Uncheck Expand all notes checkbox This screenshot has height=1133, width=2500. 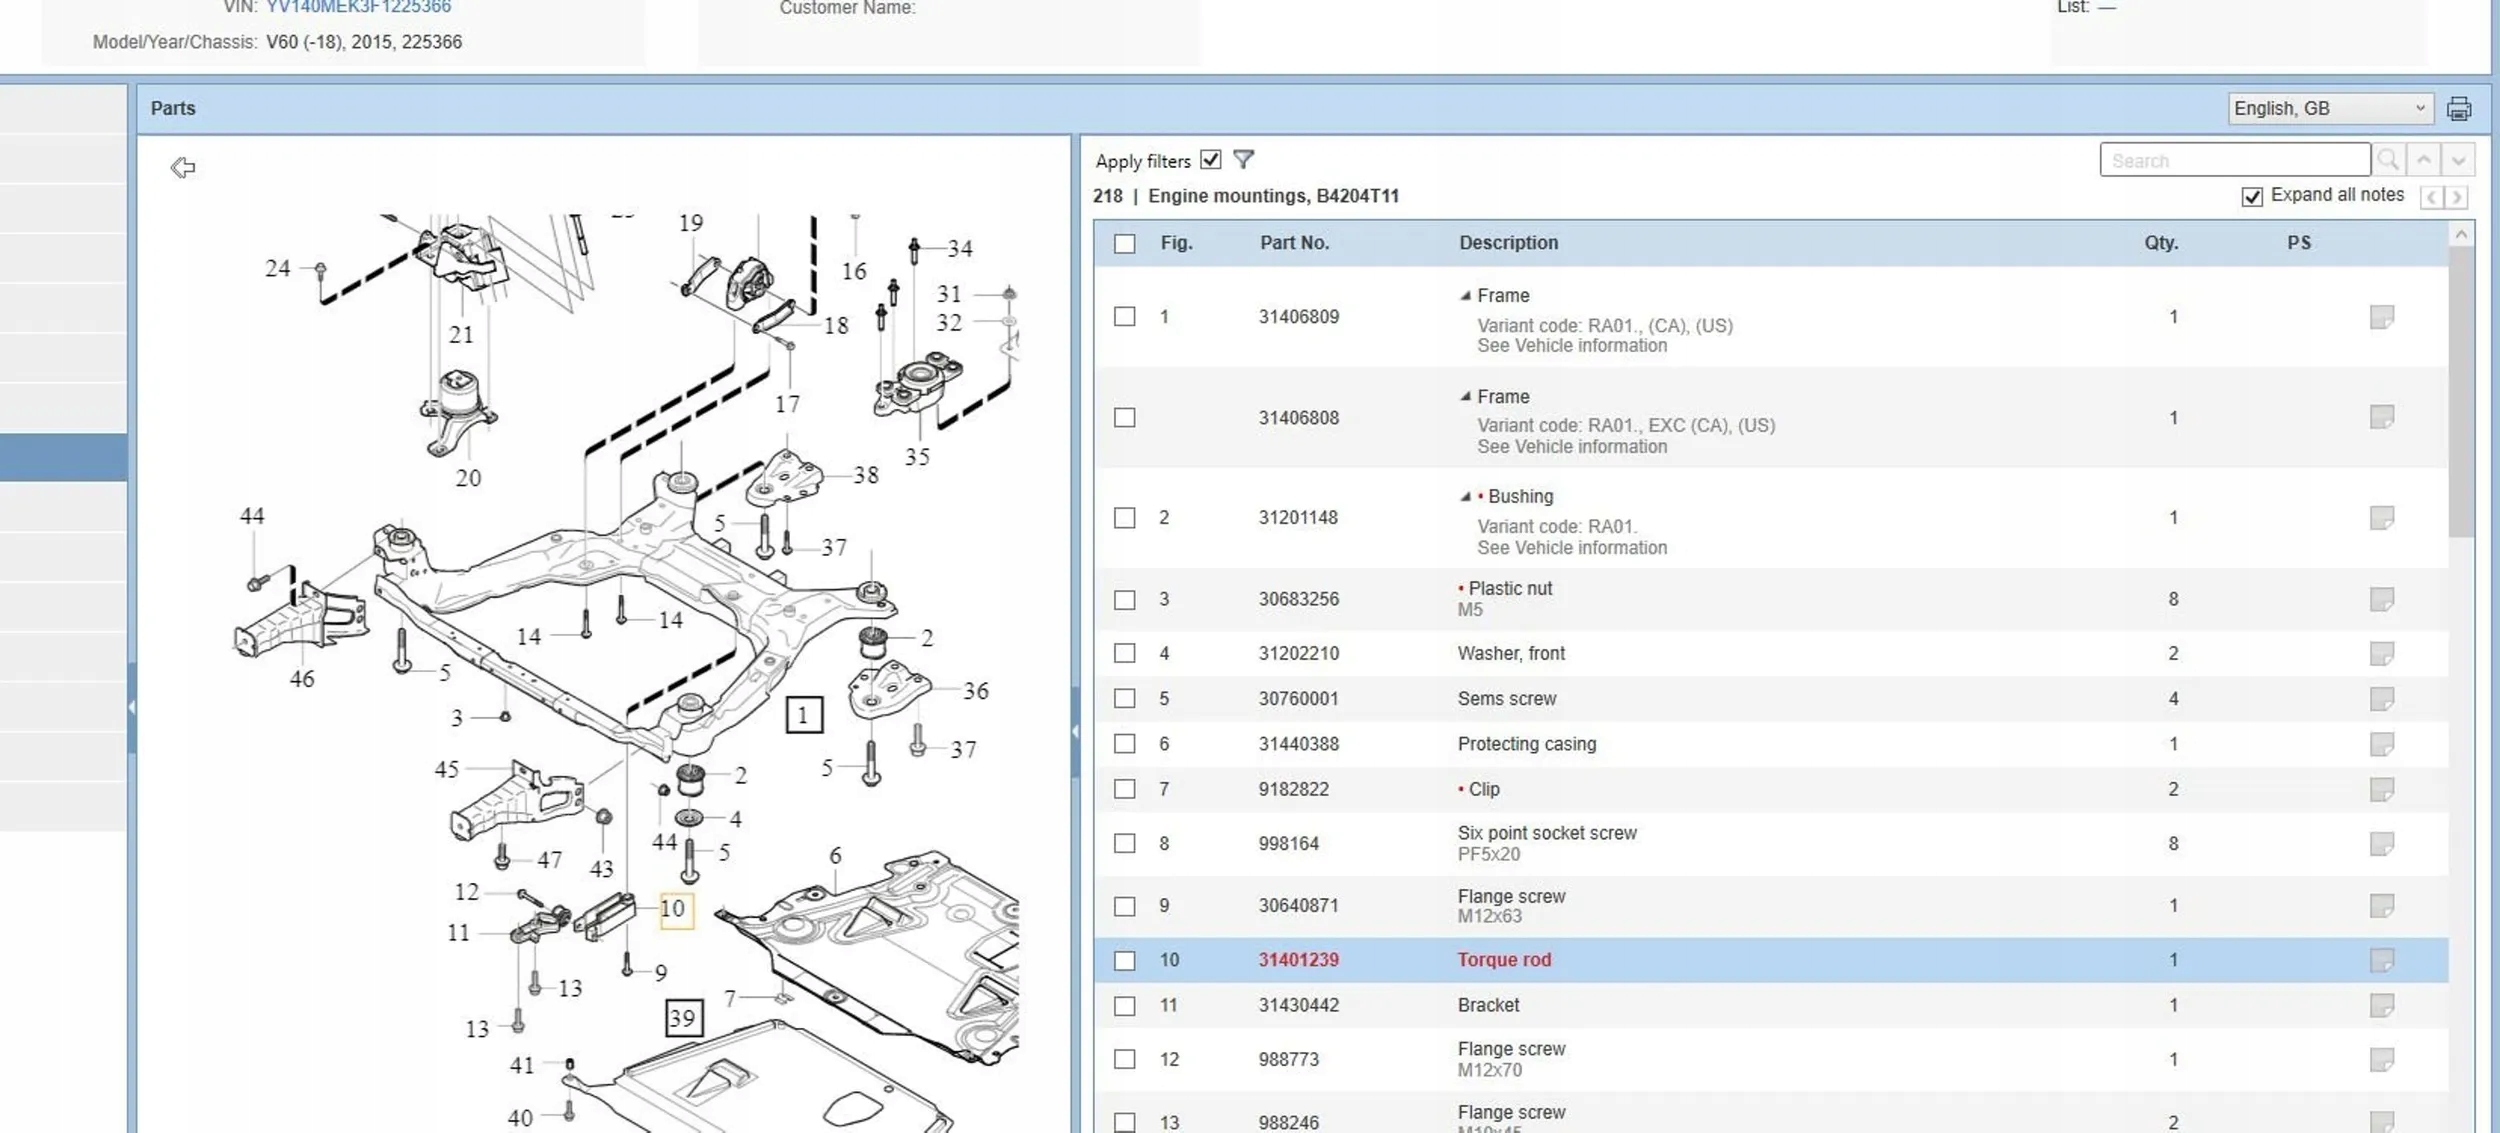click(x=2251, y=197)
